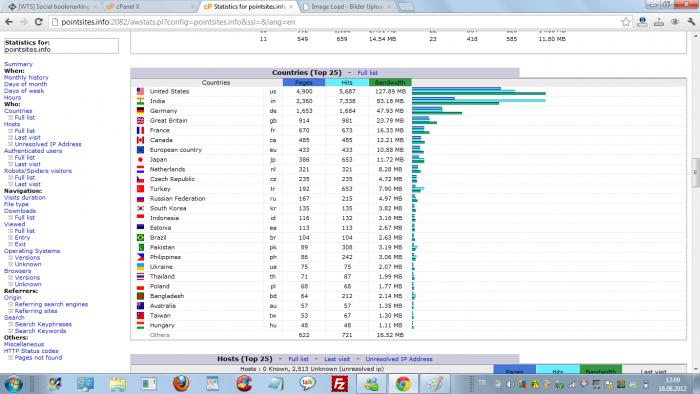Open the Miscellaneous link
Image resolution: width=700 pixels, height=394 pixels.
[24, 344]
